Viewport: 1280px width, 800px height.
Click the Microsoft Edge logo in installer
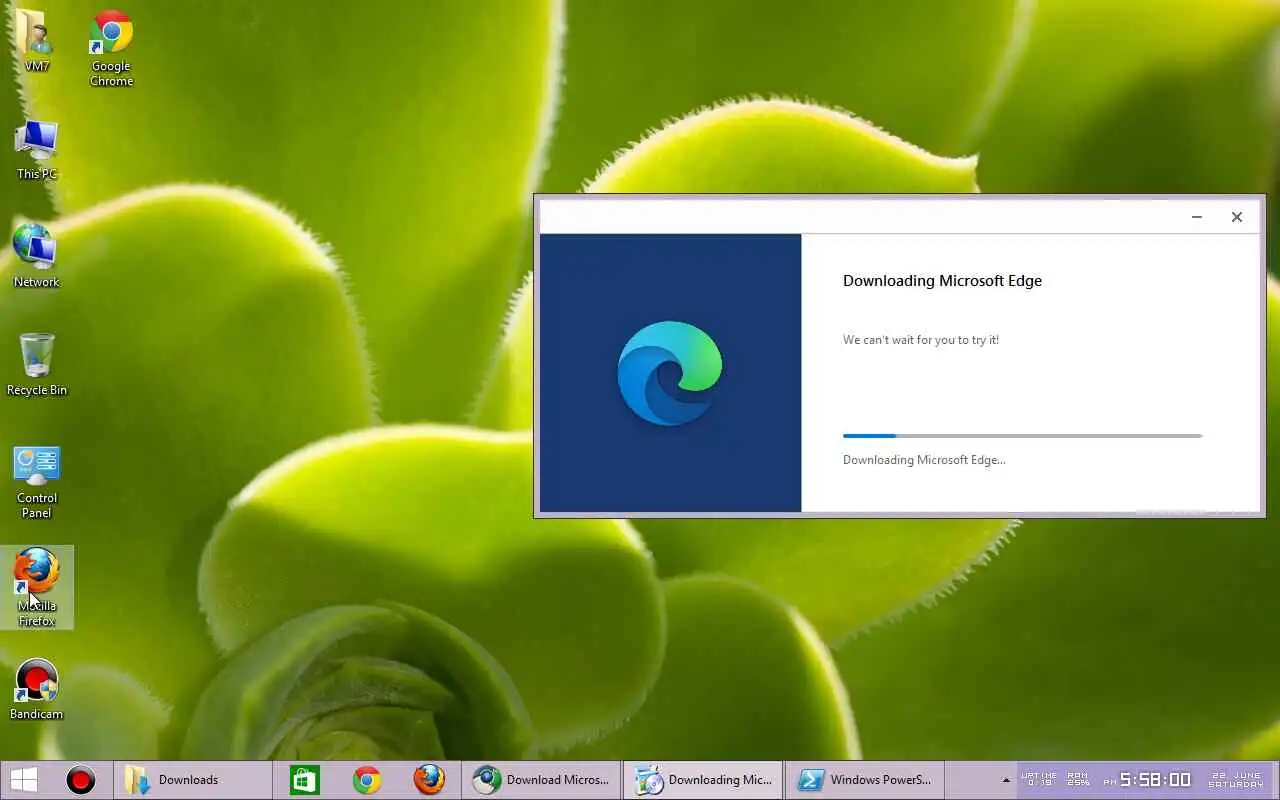[670, 373]
